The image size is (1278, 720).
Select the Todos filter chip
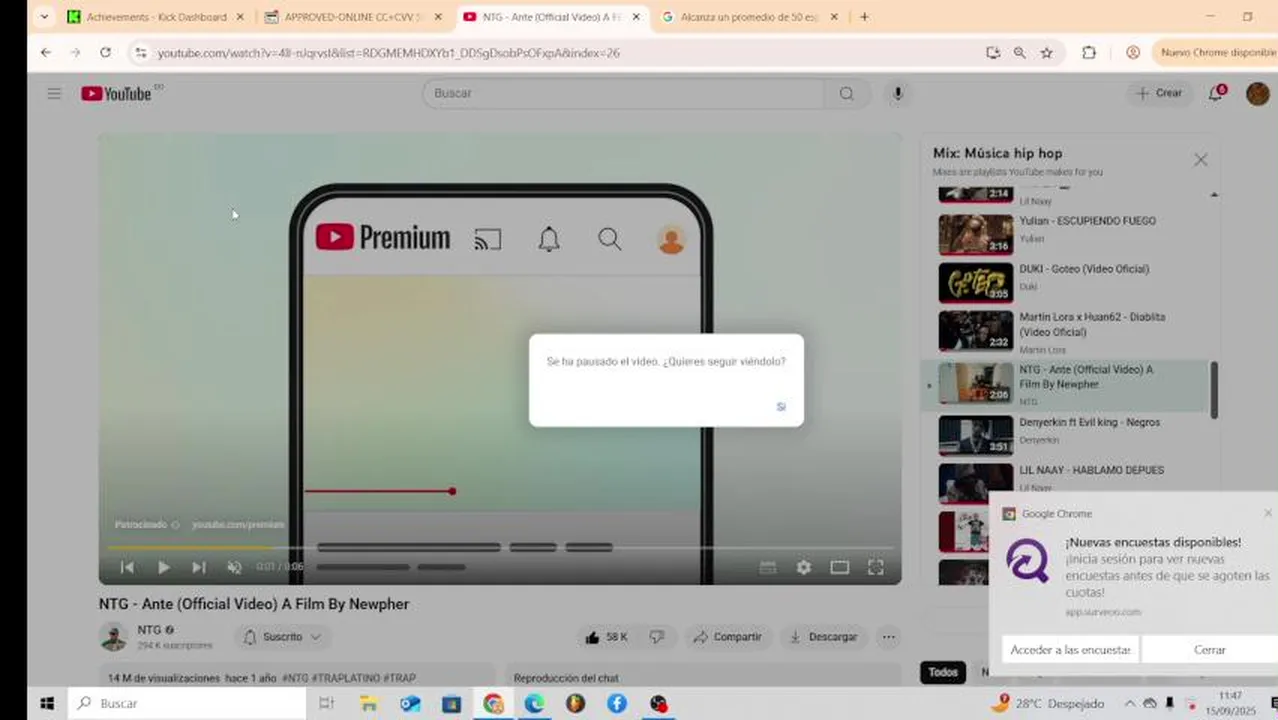tap(943, 672)
